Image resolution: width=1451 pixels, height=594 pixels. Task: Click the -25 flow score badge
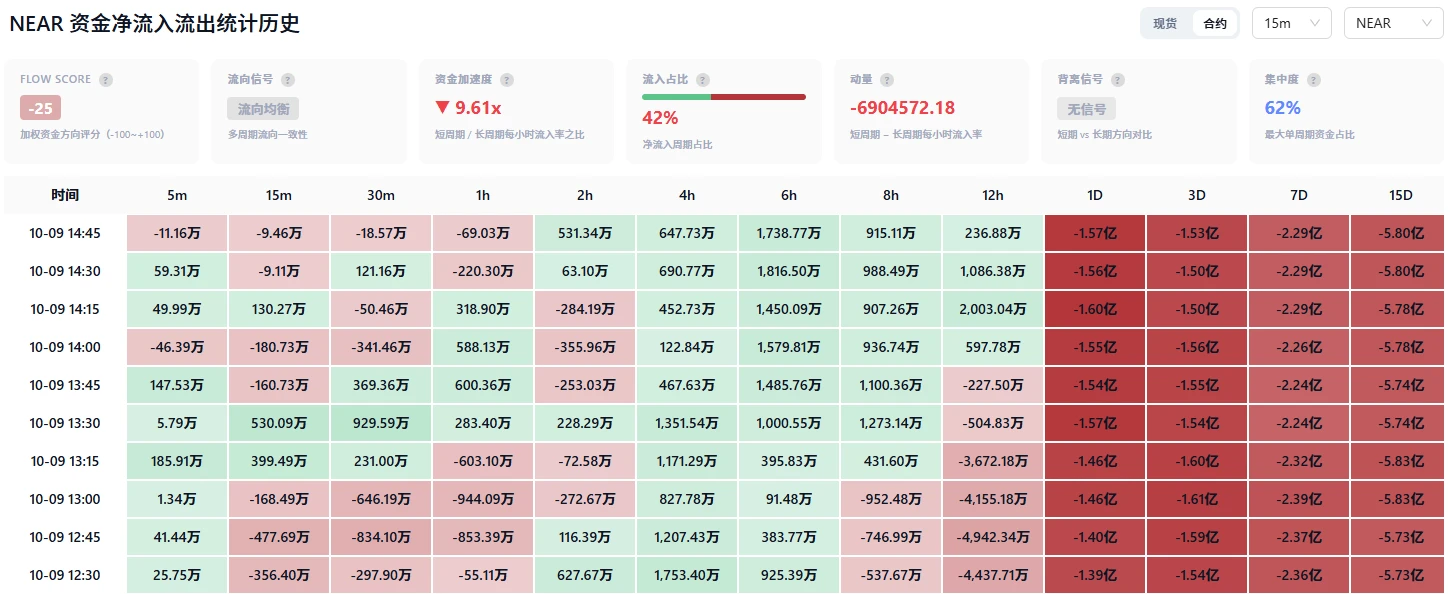pyautogui.click(x=41, y=108)
